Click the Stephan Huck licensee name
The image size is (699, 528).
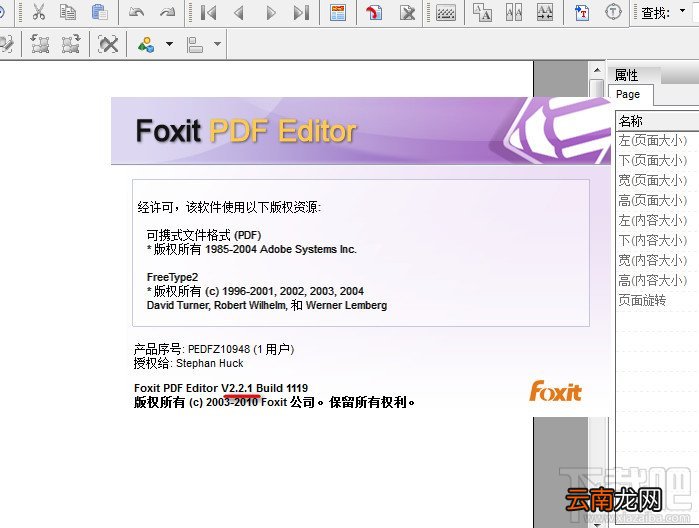(210, 363)
